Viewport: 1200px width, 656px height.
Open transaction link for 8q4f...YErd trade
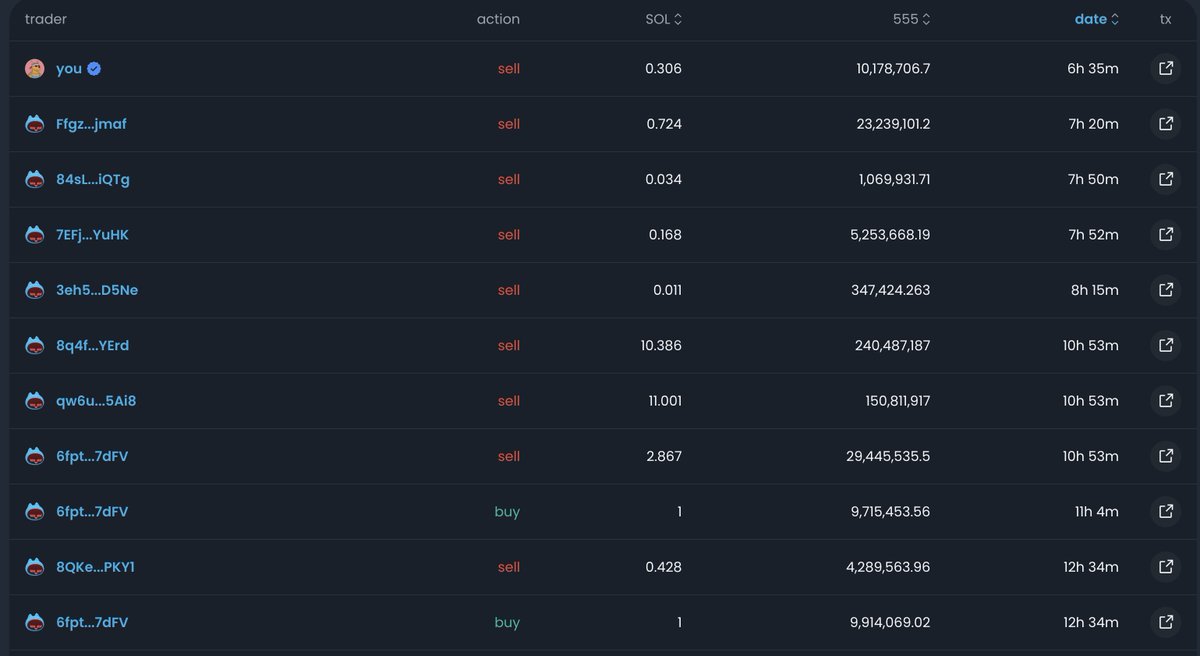1165,345
